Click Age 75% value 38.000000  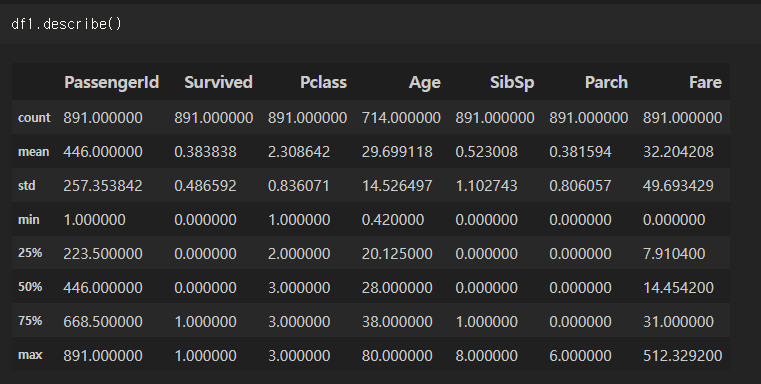pyautogui.click(x=397, y=321)
